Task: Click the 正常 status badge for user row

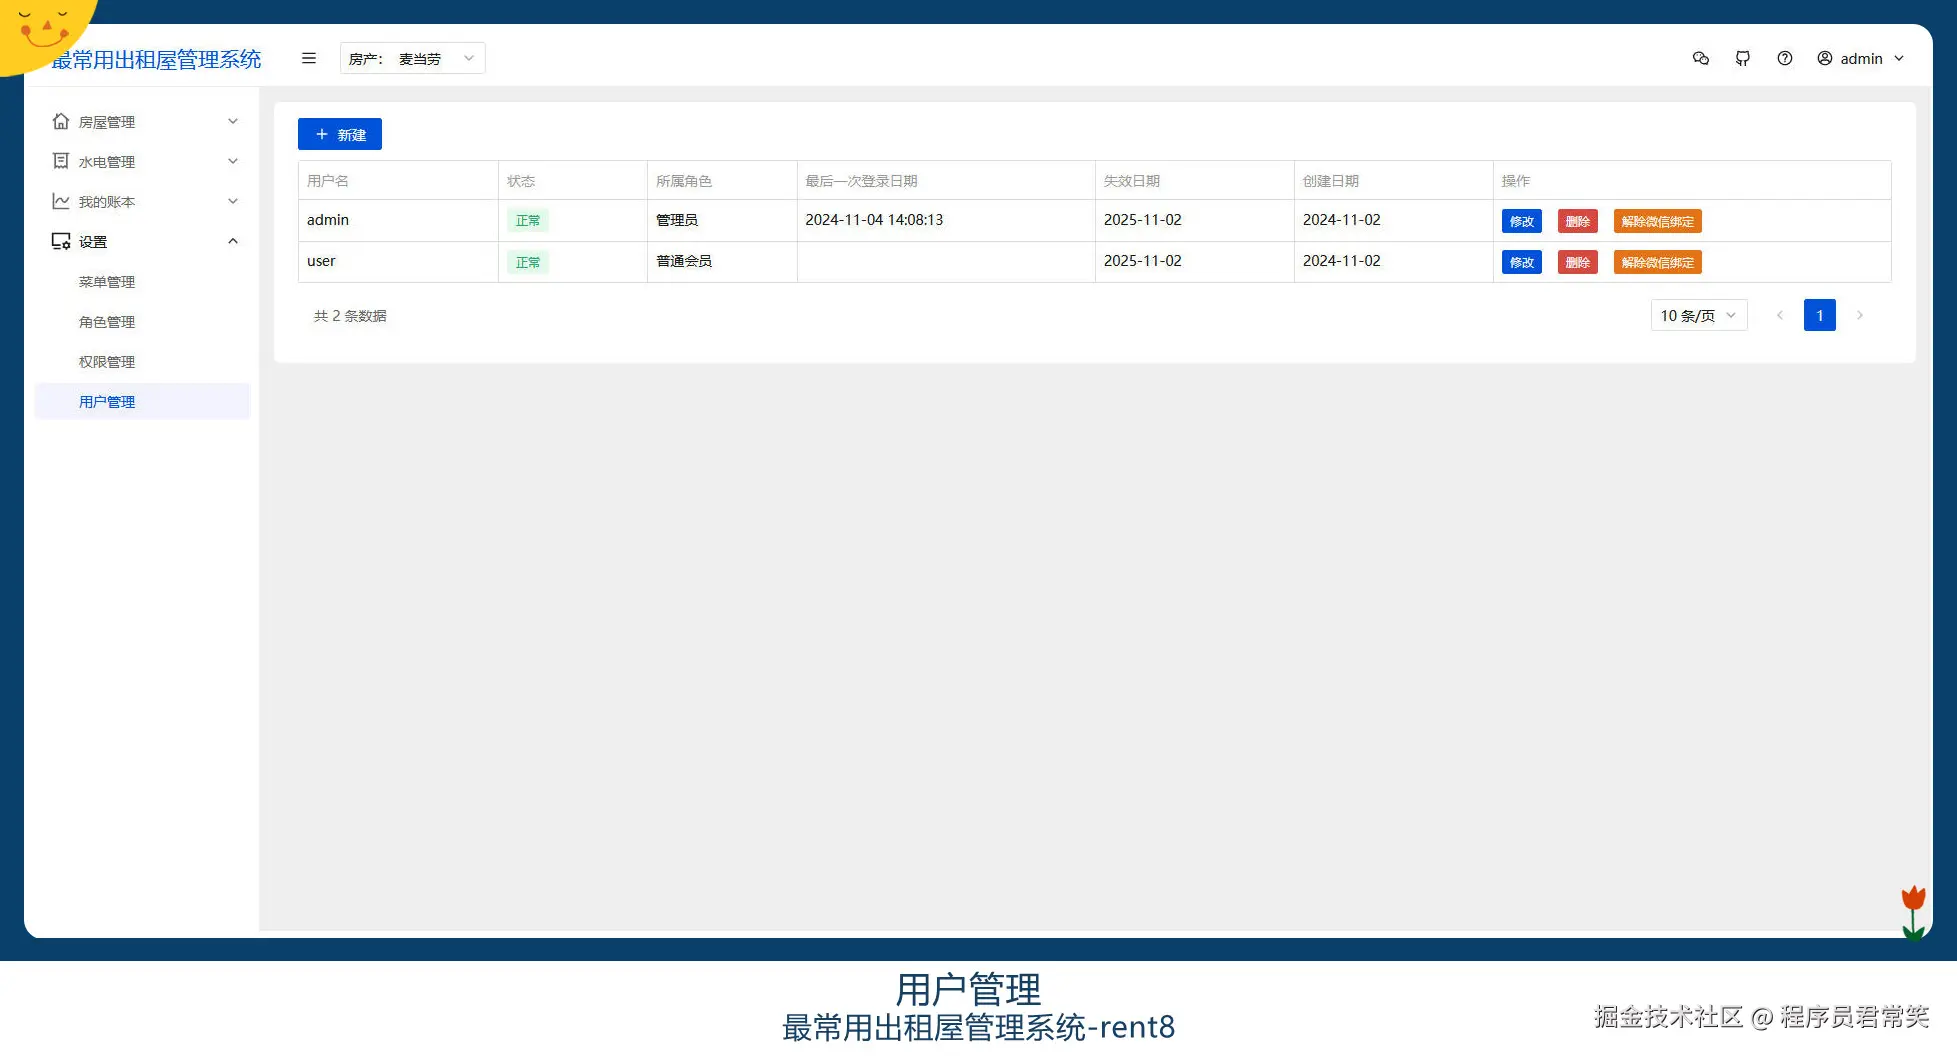Action: [528, 262]
